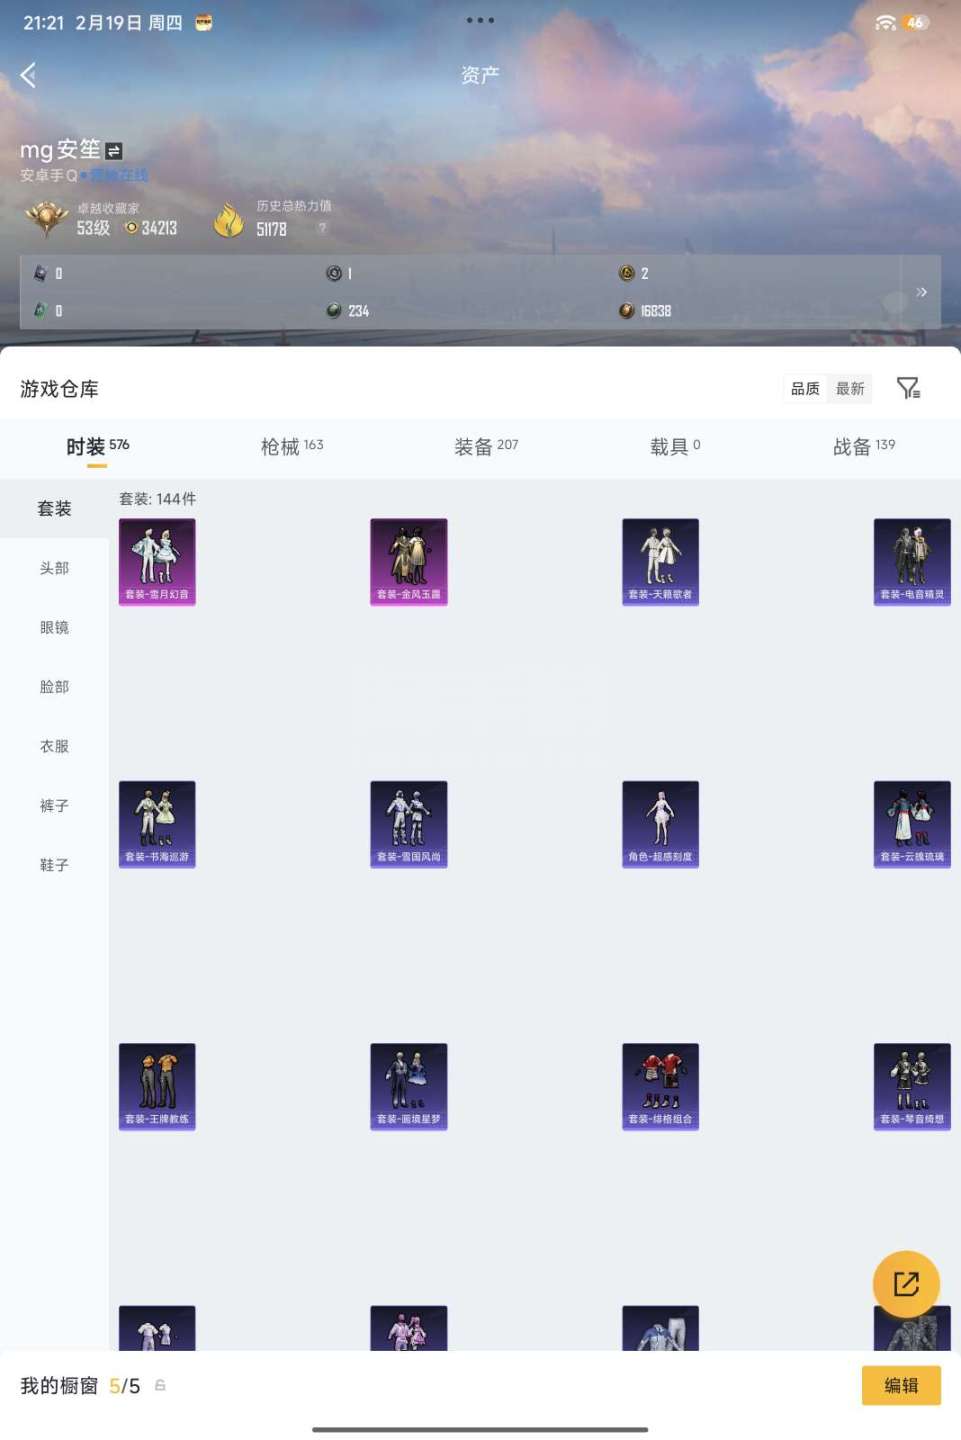The height and width of the screenshot is (1440, 961).
Task: Select 鞋子 category in sidebar
Action: pyautogui.click(x=54, y=865)
